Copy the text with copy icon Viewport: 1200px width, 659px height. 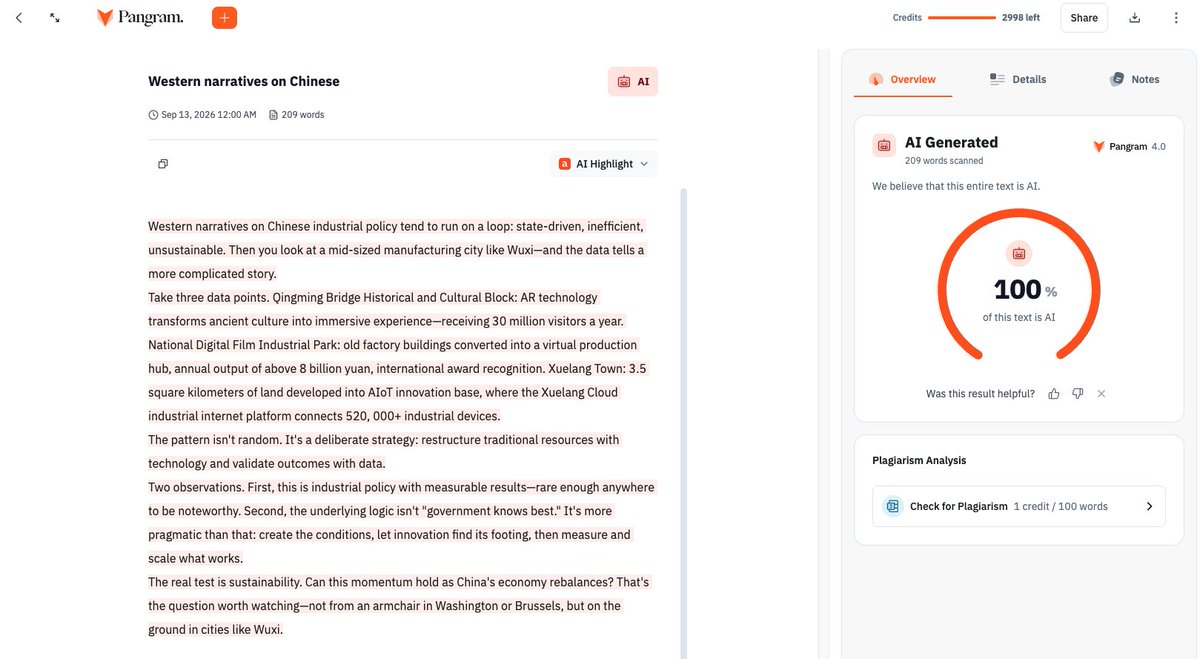pyautogui.click(x=163, y=164)
